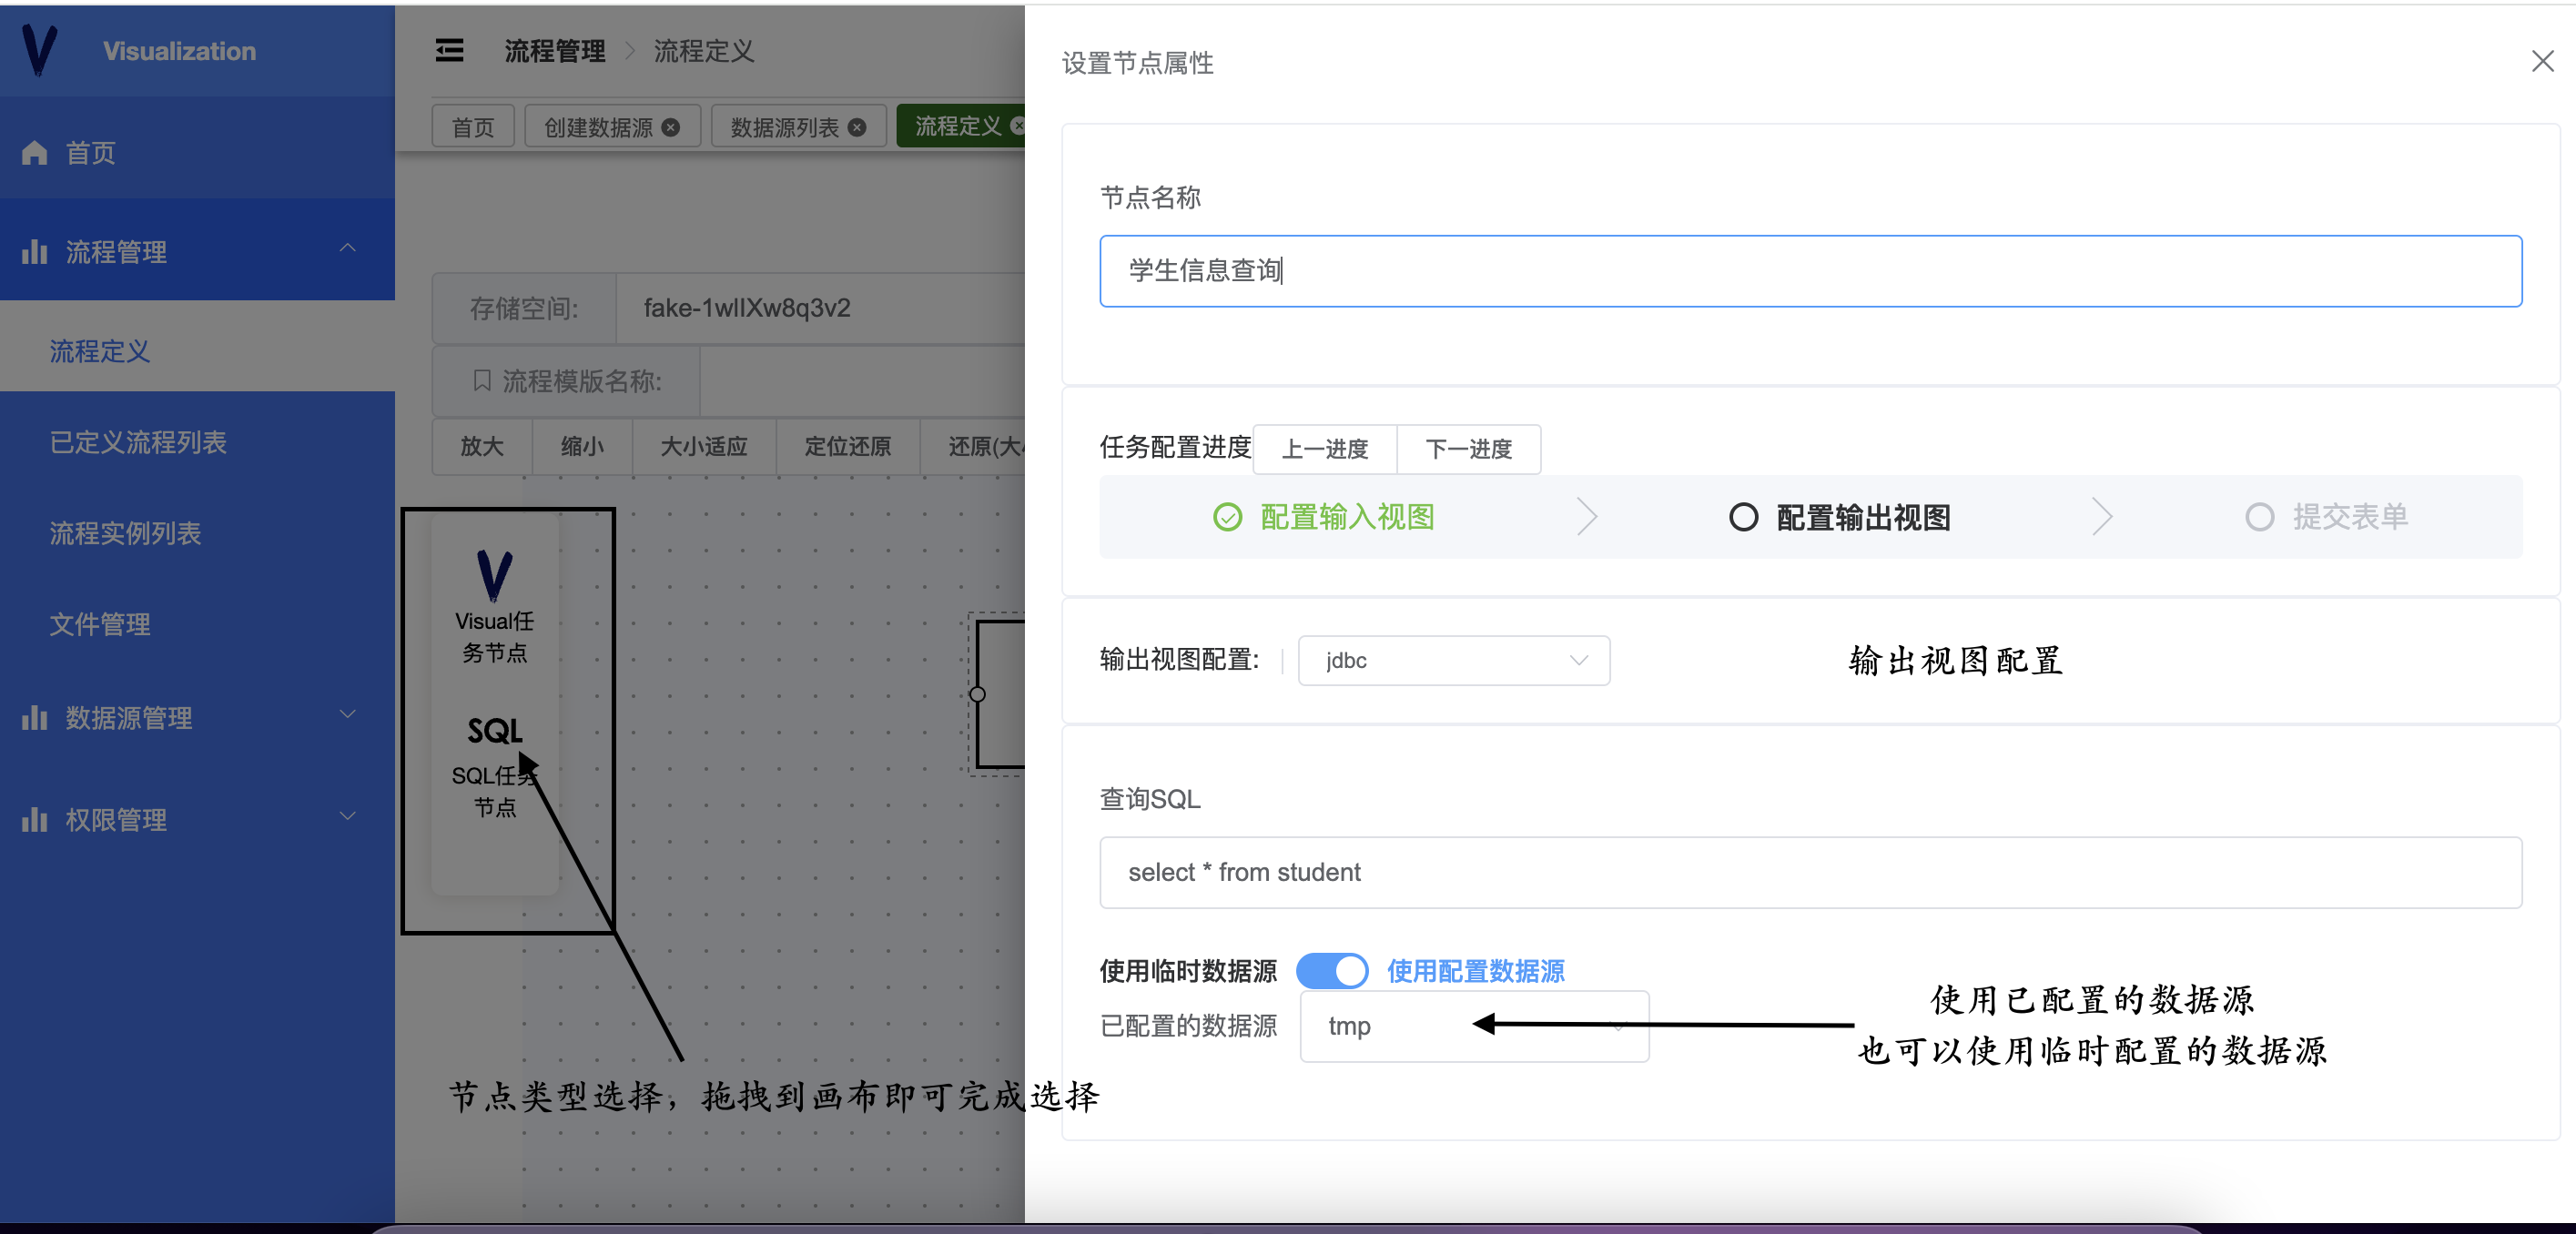The image size is (2576, 1234).
Task: Click the 配置输入视图 step label
Action: [1347, 517]
